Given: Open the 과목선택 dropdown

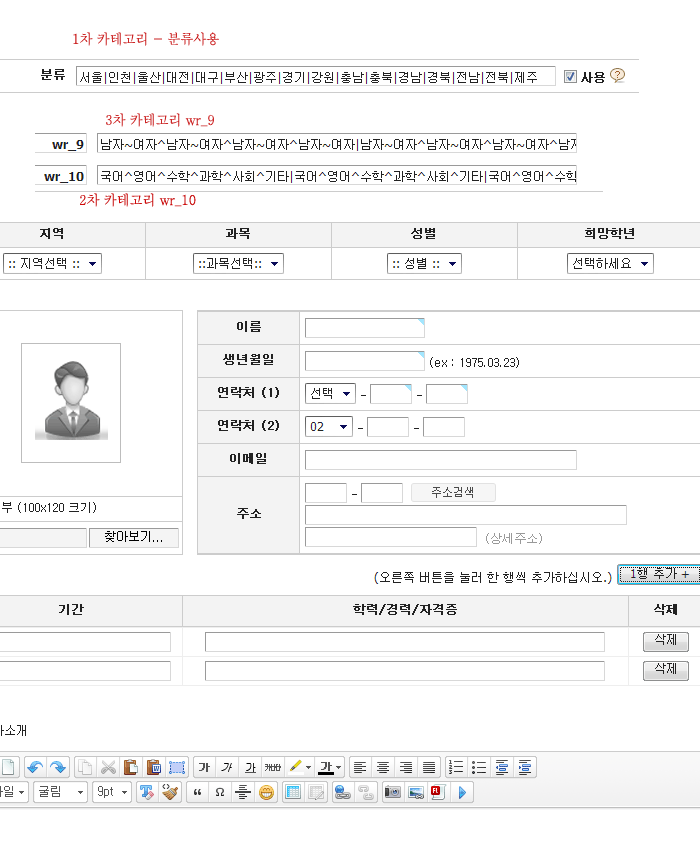Looking at the screenshot, I should [238, 263].
